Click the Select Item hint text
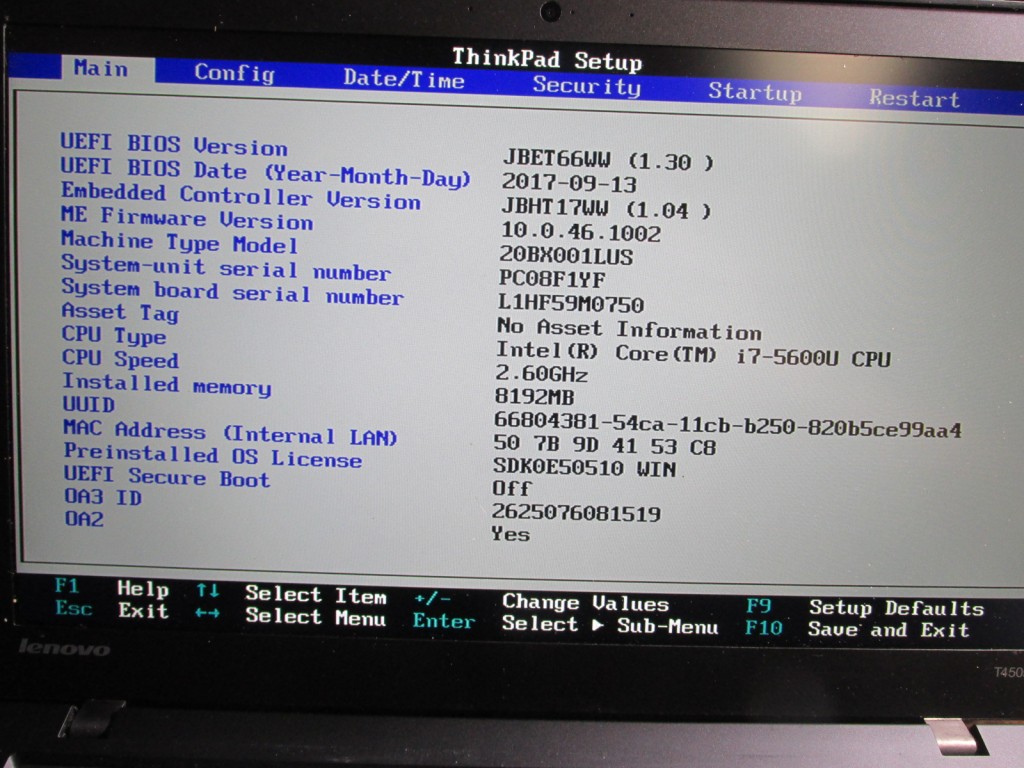The image size is (1024, 768). 316,595
